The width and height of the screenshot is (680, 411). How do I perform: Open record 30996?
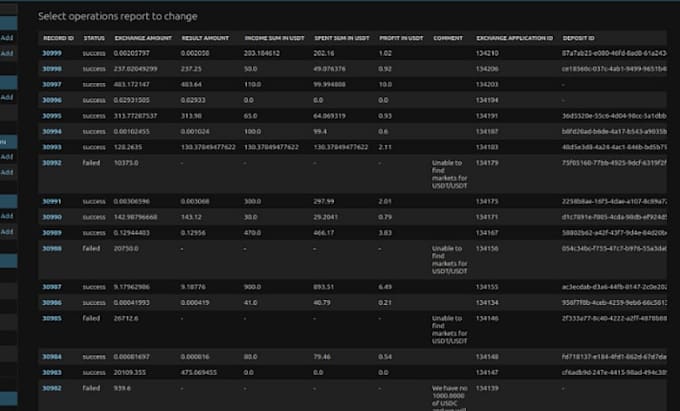52,100
